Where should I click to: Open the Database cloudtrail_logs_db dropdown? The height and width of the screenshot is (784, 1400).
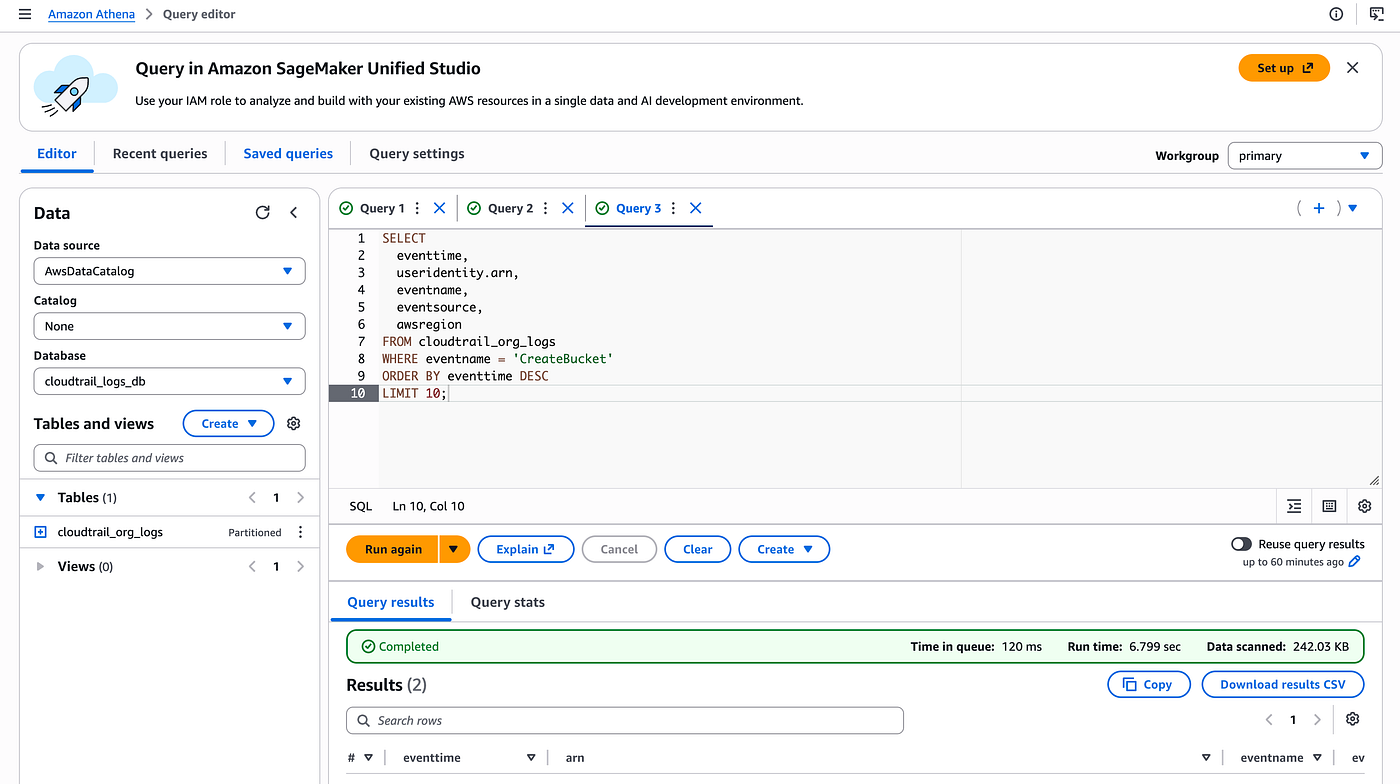[169, 381]
